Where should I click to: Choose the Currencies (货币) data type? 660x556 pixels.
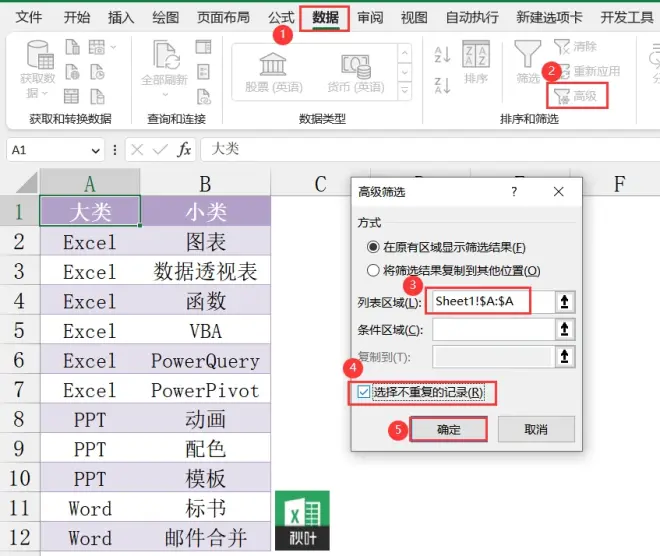356,72
